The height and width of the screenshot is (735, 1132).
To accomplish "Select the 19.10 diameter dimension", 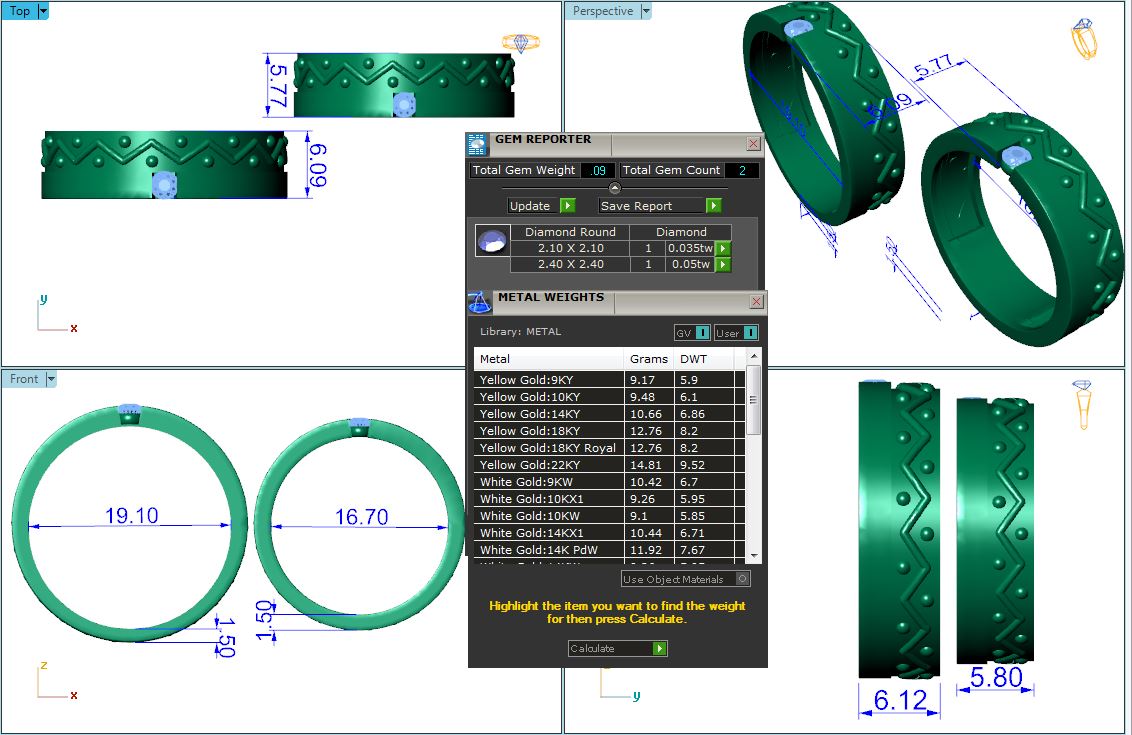I will pos(131,516).
